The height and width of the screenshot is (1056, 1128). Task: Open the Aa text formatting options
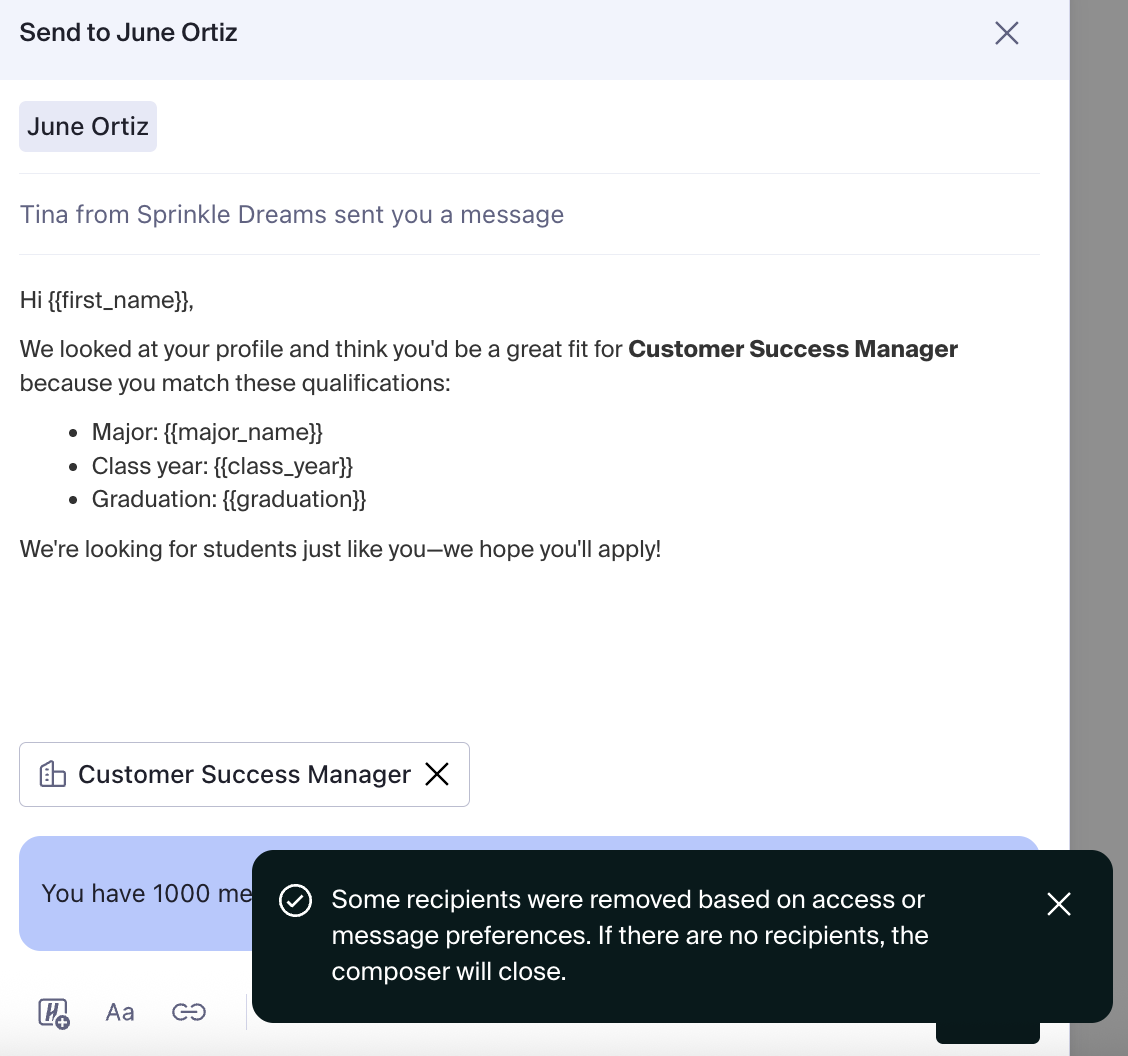tap(120, 1013)
